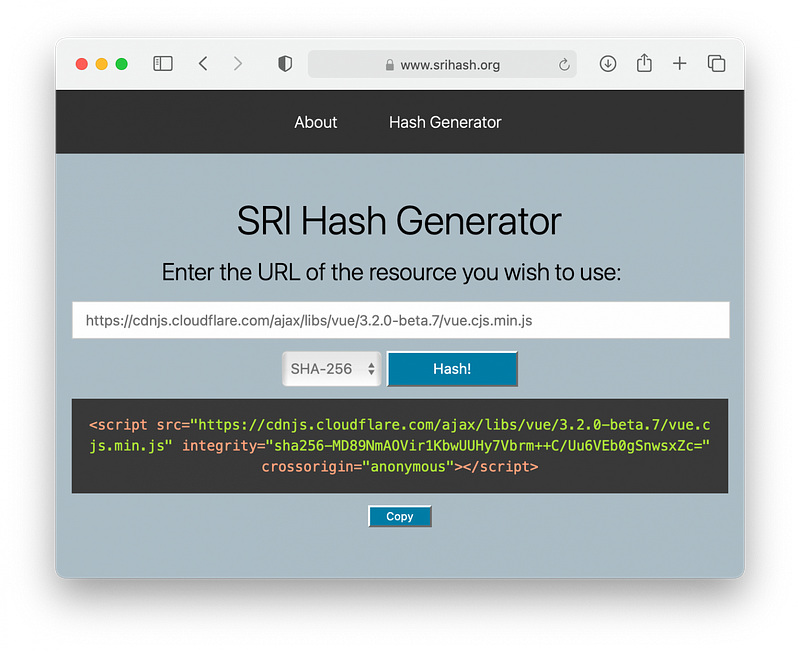Show the Safari sidebar

coord(163,64)
